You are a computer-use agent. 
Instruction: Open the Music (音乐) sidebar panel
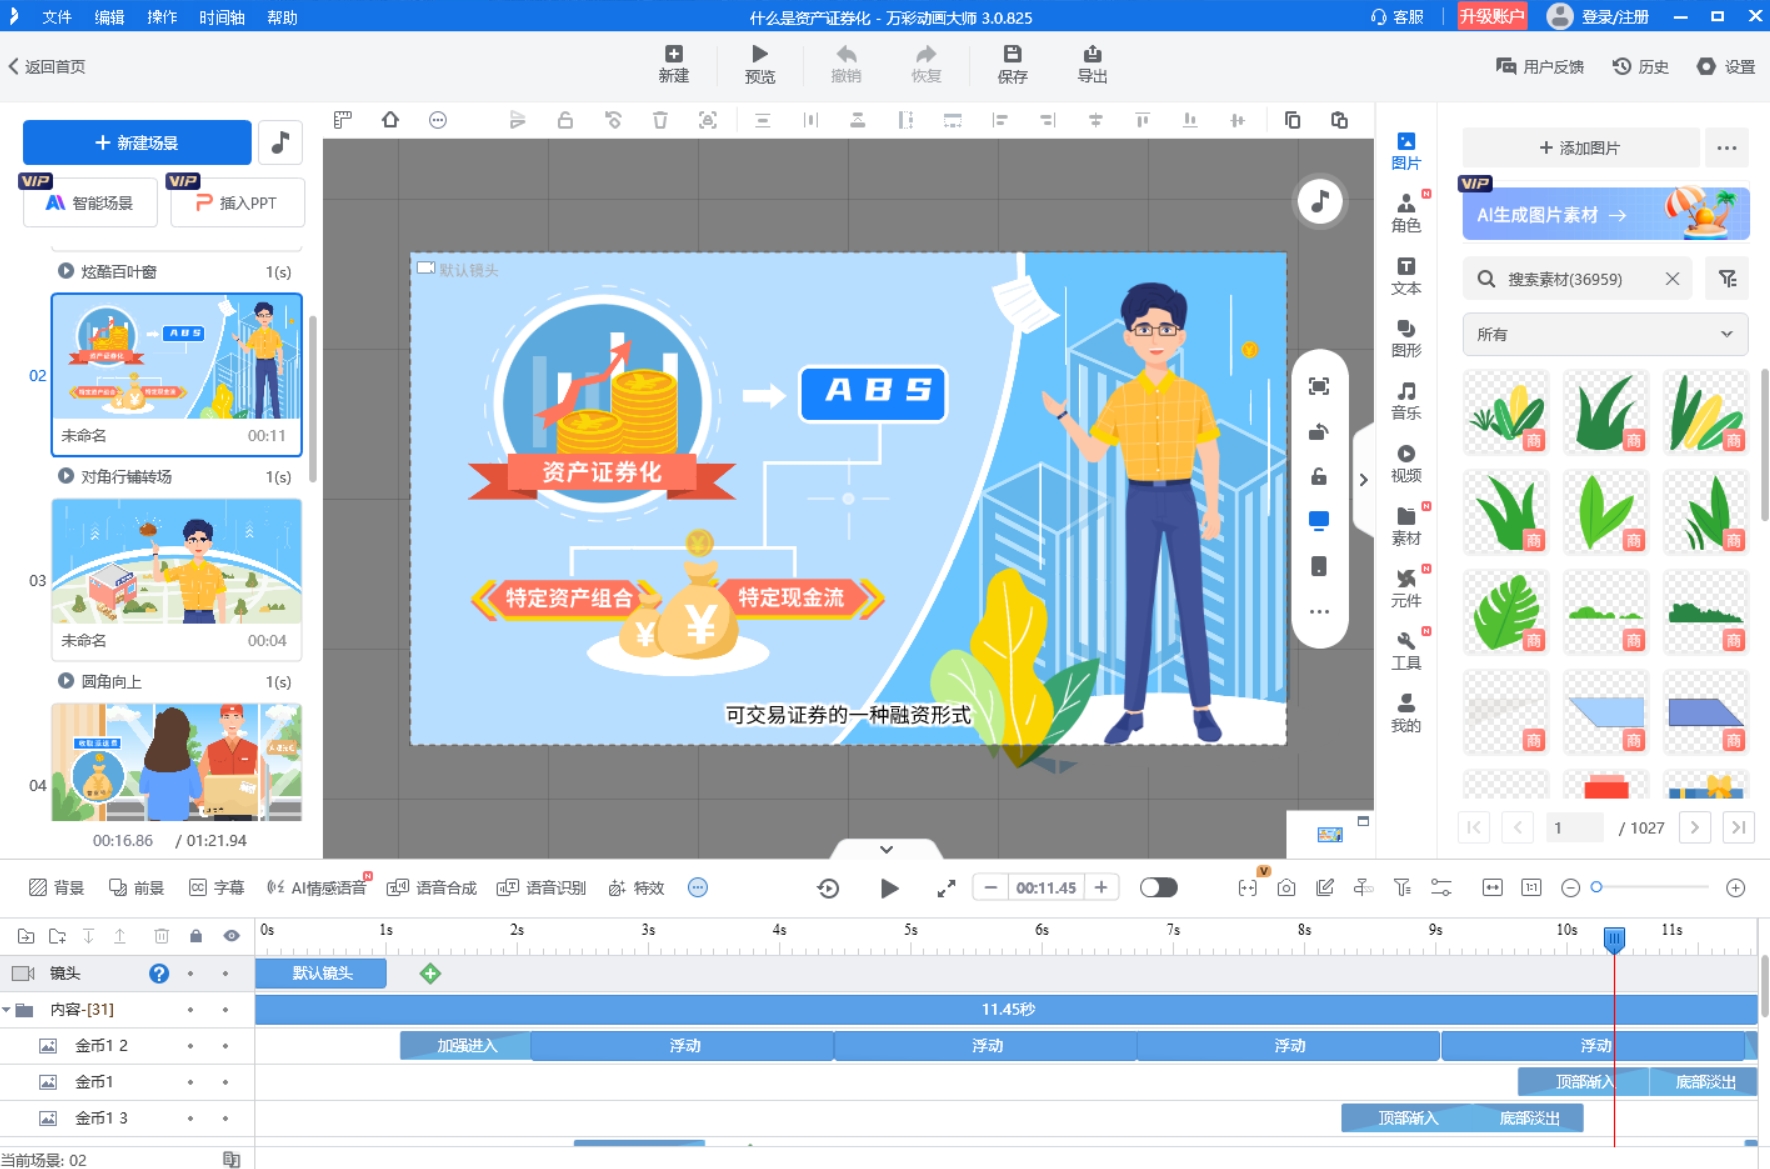click(x=1405, y=400)
